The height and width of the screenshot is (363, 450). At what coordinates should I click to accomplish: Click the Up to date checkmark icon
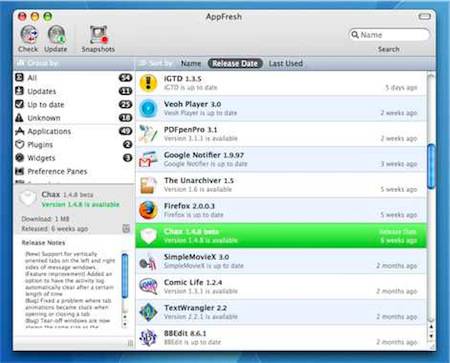(20, 104)
